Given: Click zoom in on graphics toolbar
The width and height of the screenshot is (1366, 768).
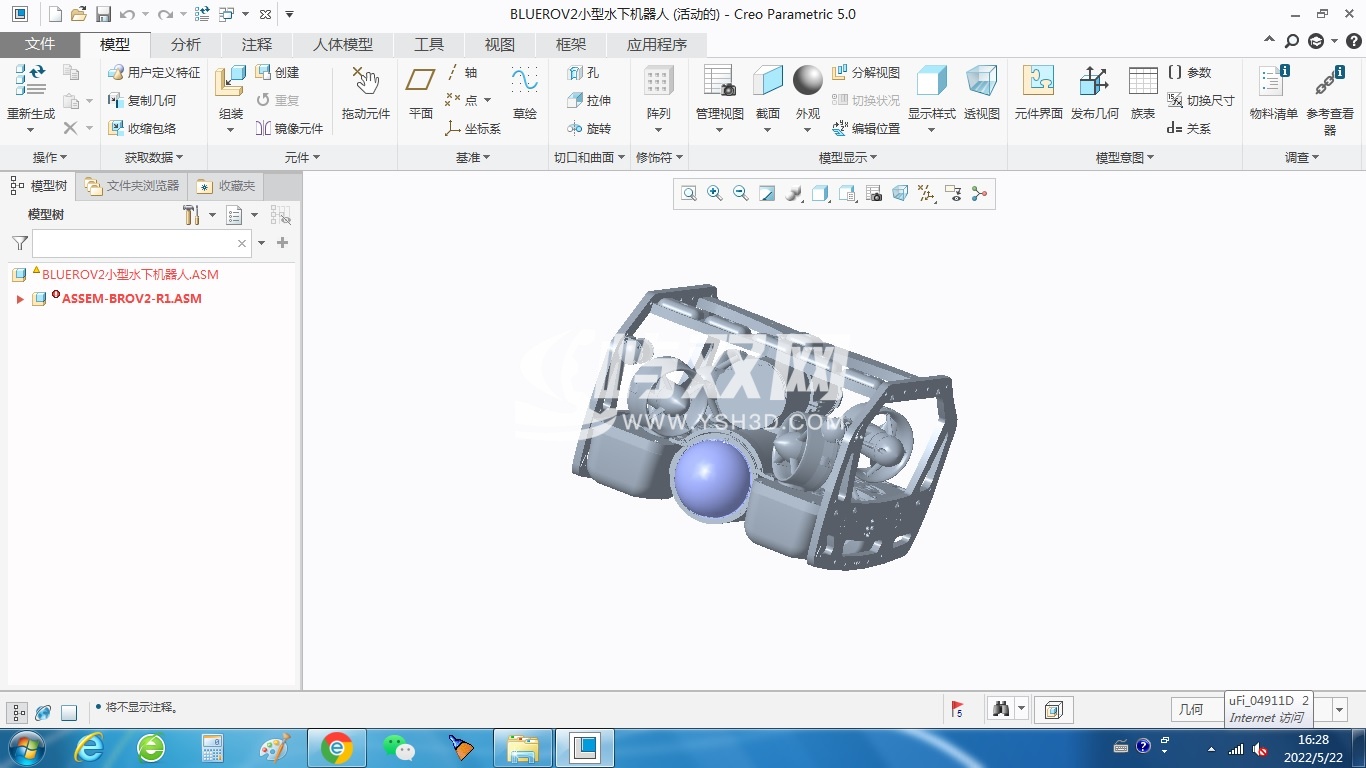Looking at the screenshot, I should pyautogui.click(x=715, y=194).
